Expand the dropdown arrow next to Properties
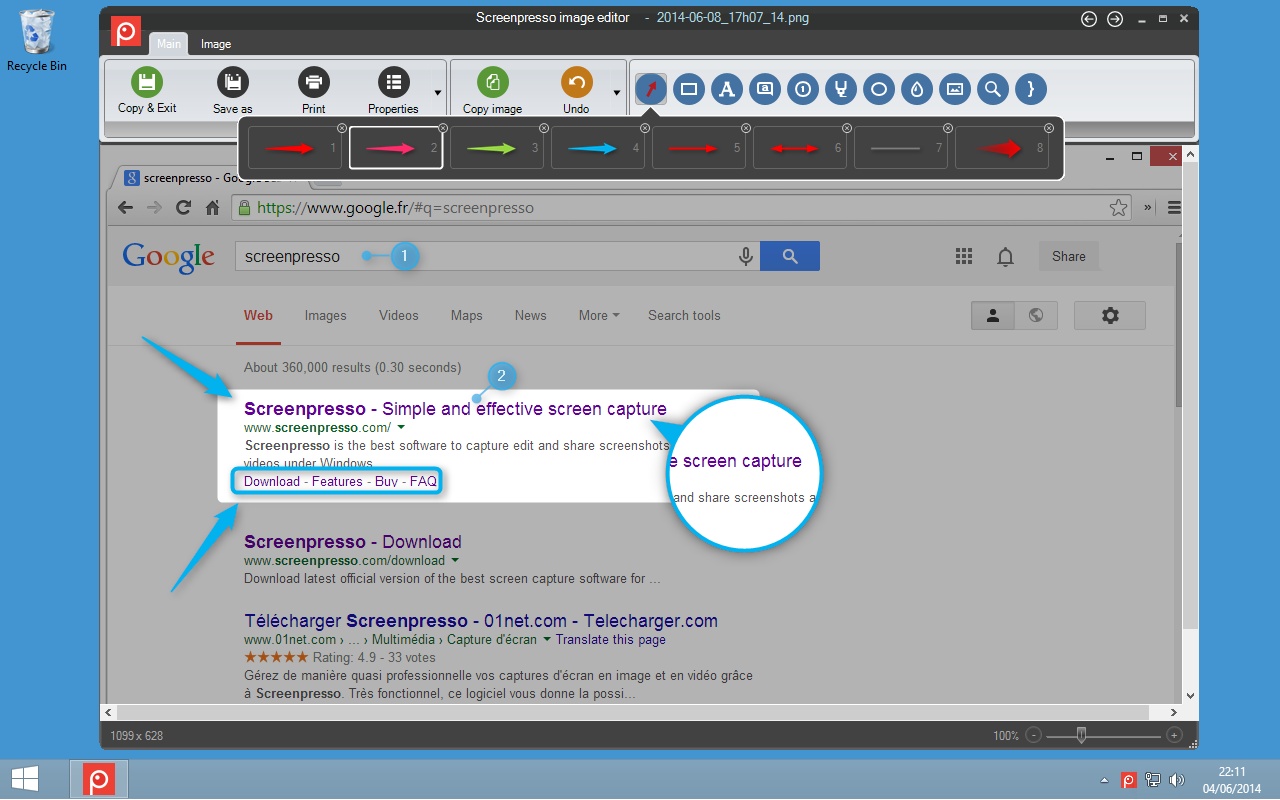Viewport: 1280px width, 800px height. click(438, 92)
